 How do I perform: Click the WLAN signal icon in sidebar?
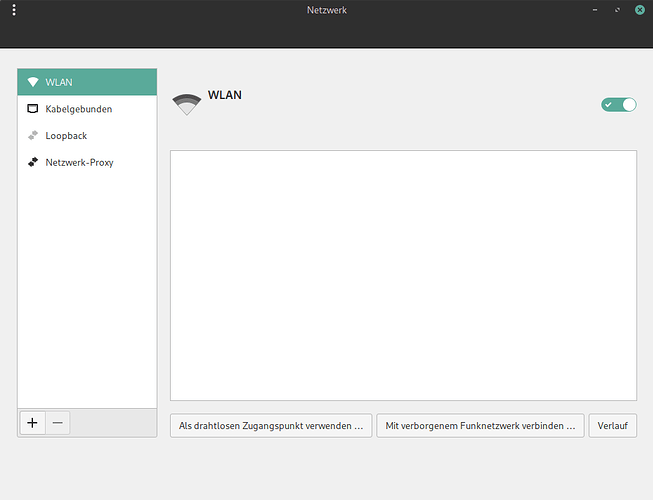[x=33, y=82]
